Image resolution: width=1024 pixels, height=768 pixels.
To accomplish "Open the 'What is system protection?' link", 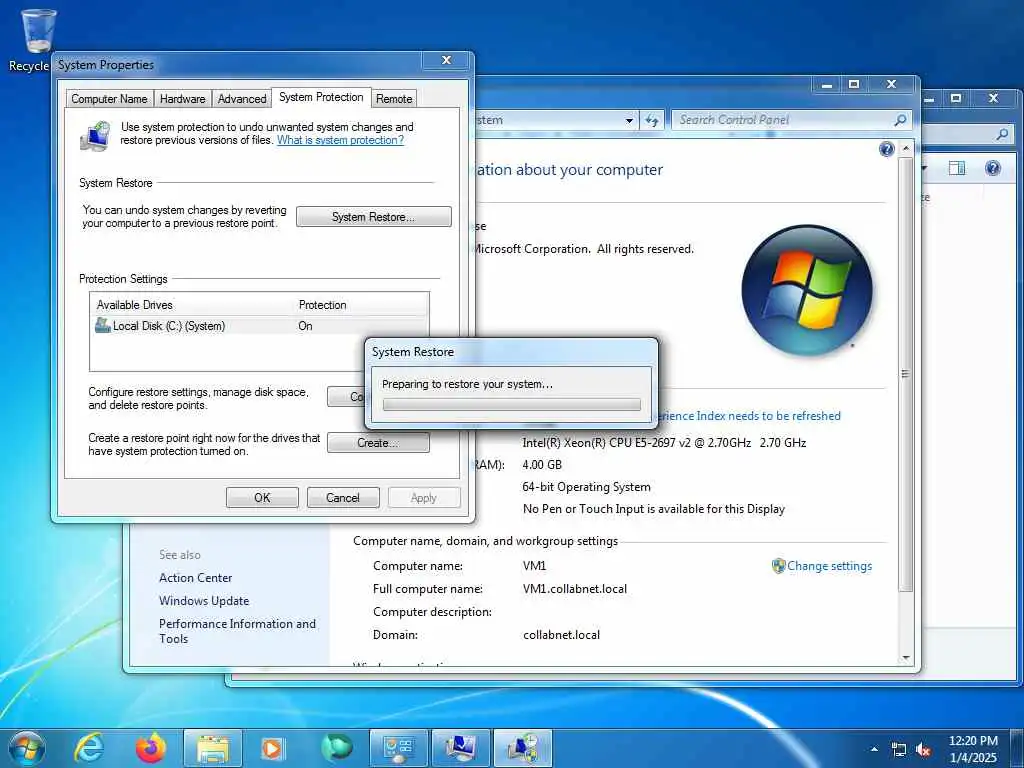I will (x=340, y=140).
